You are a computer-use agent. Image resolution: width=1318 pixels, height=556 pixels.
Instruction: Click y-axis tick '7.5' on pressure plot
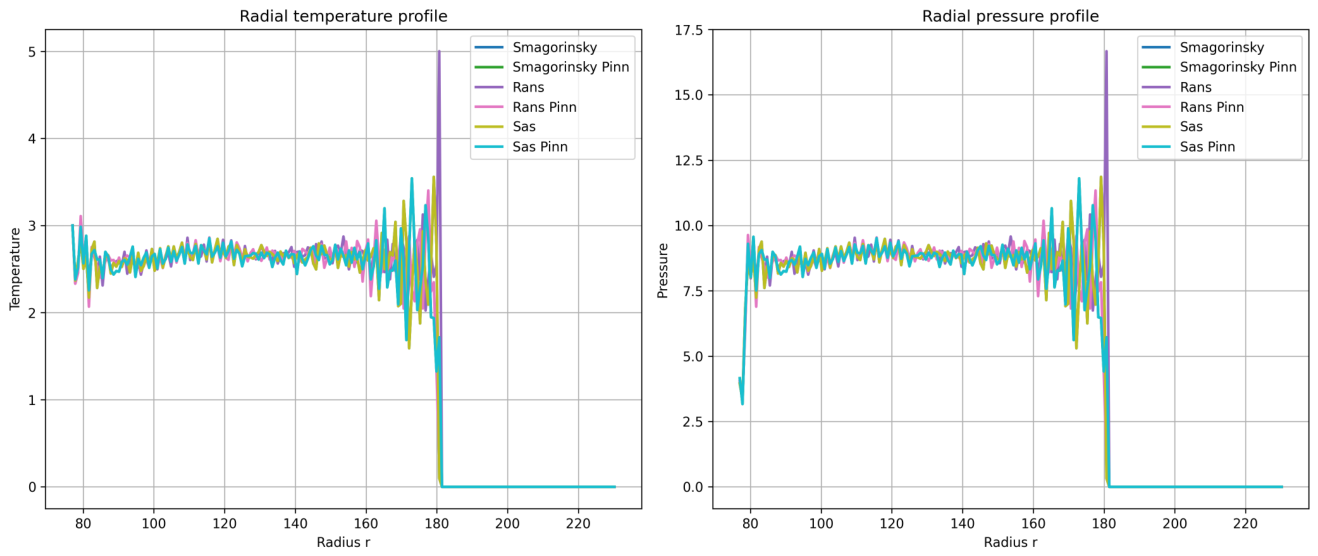(694, 291)
